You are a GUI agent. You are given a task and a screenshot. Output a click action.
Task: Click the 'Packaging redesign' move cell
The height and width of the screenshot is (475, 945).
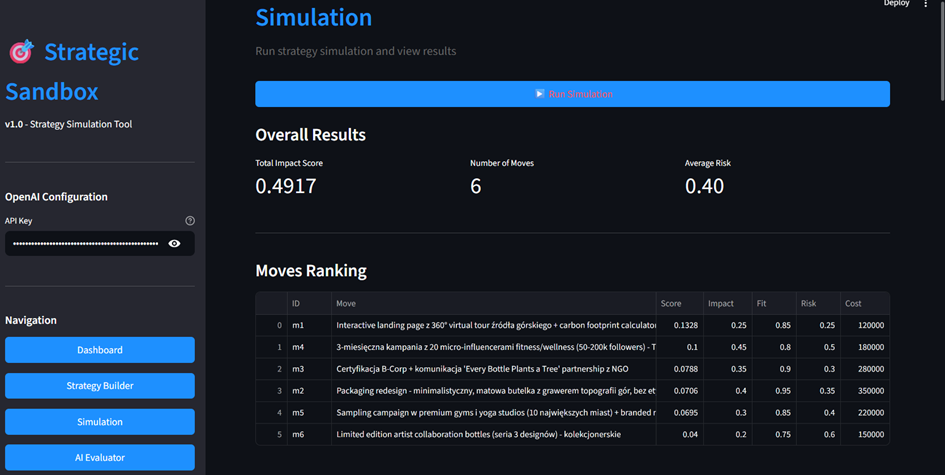(x=494, y=391)
